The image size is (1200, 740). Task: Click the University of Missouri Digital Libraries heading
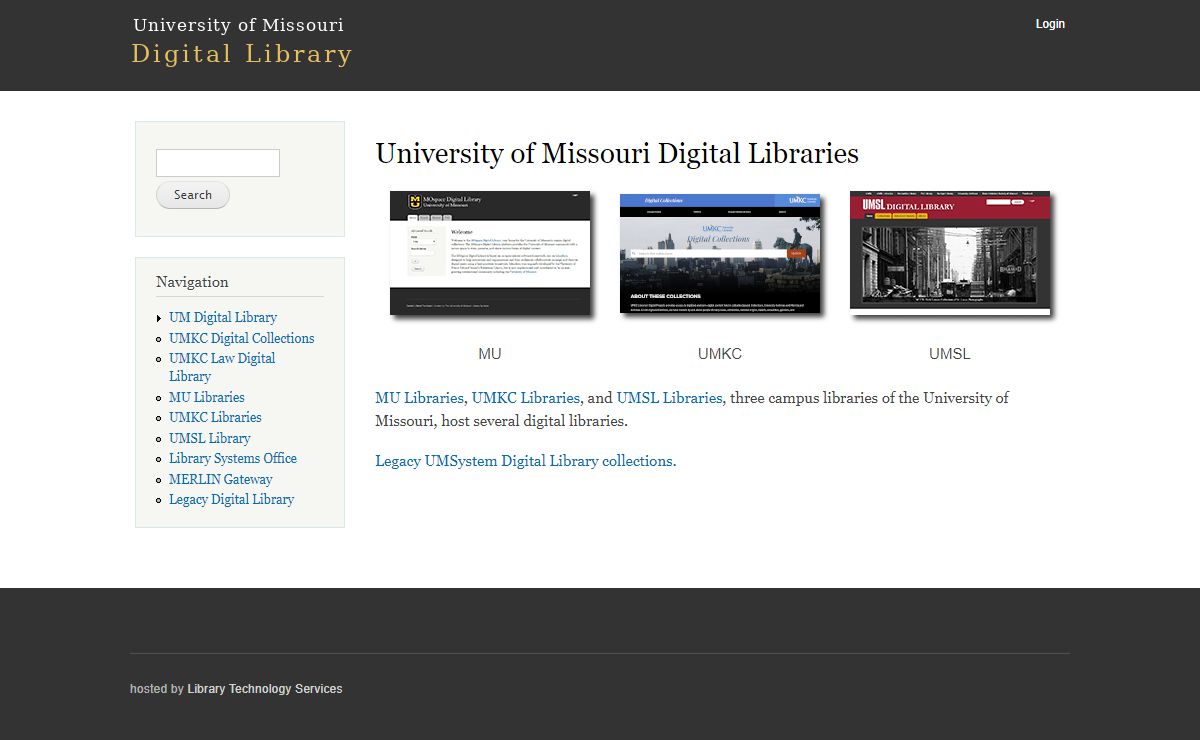point(617,153)
